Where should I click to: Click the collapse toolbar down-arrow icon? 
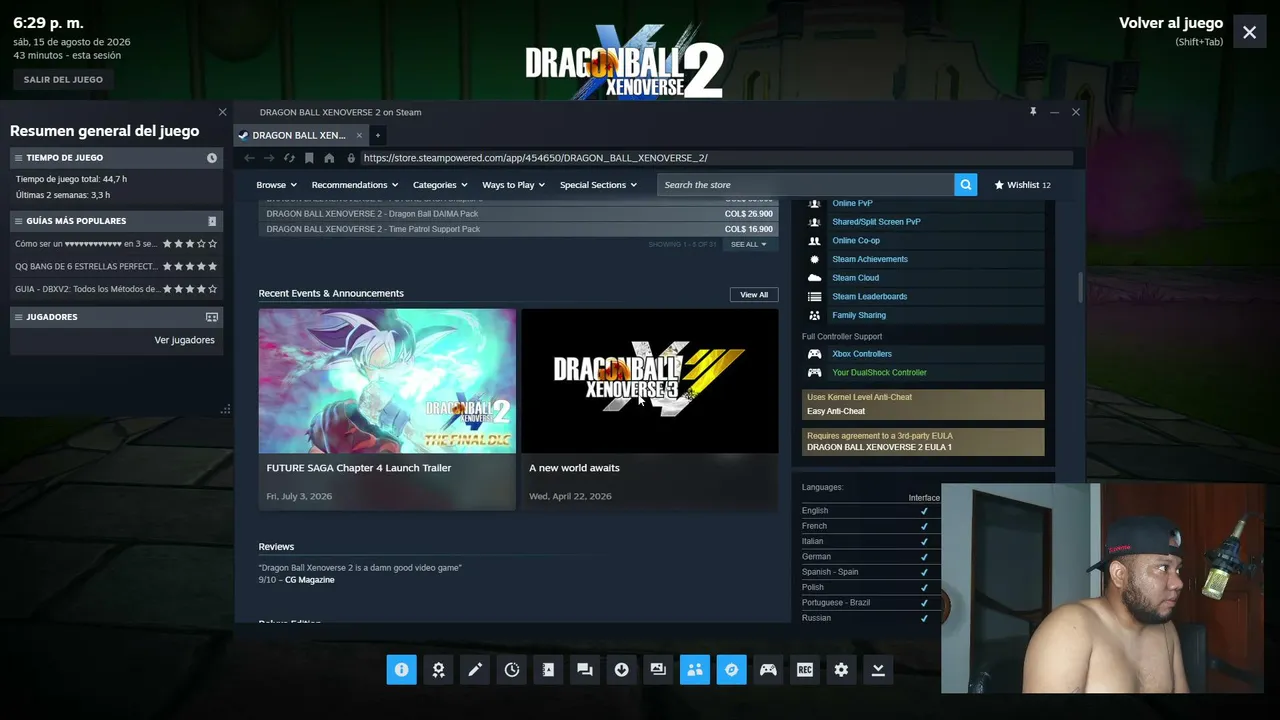[878, 670]
